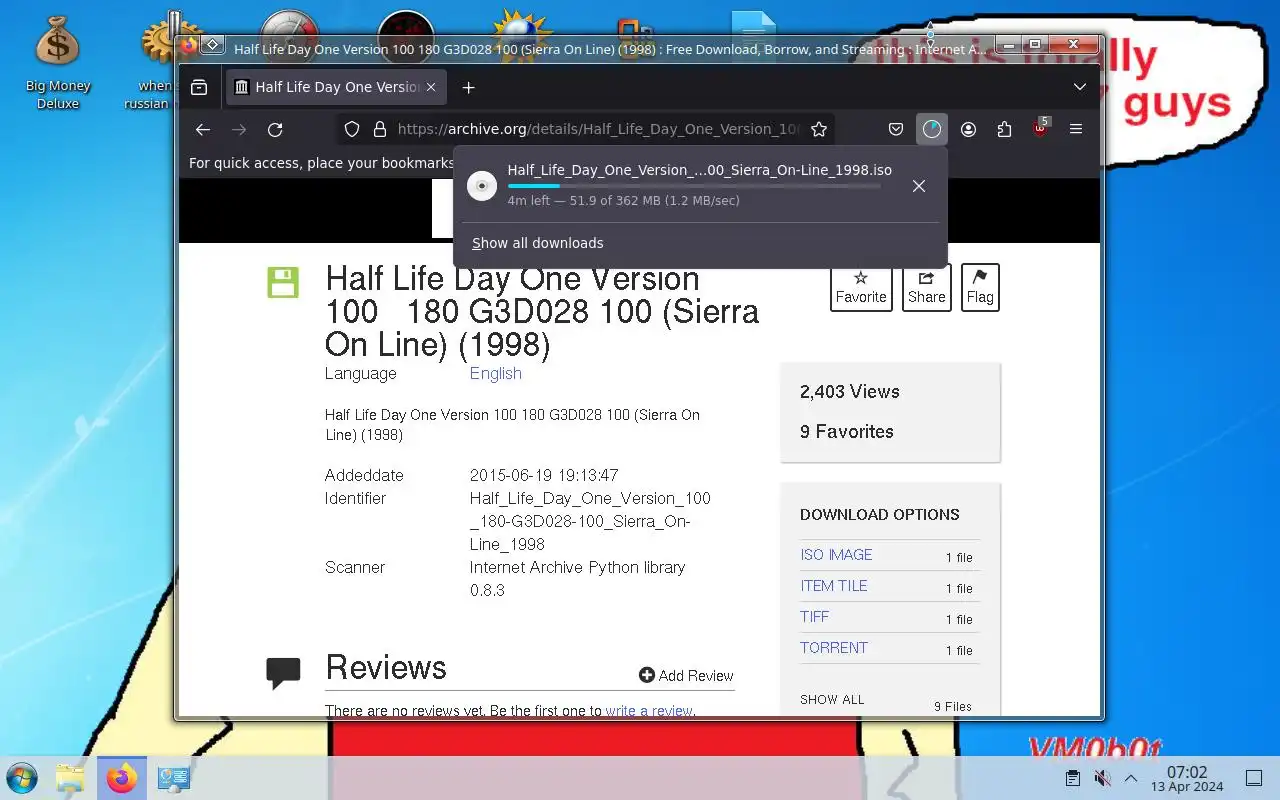The width and height of the screenshot is (1280, 800).
Task: Show site security padlock info
Action: (379, 129)
